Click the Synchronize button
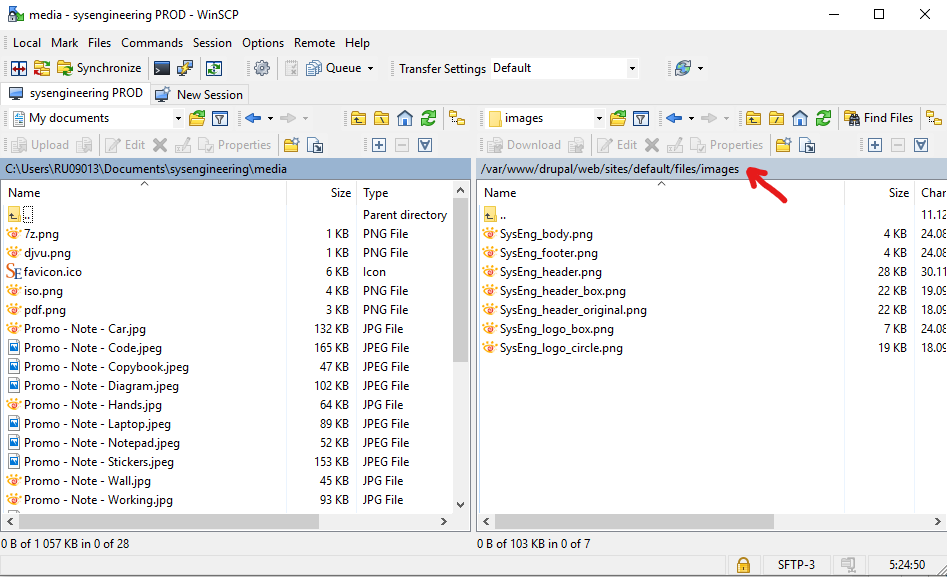947x577 pixels. (x=99, y=68)
